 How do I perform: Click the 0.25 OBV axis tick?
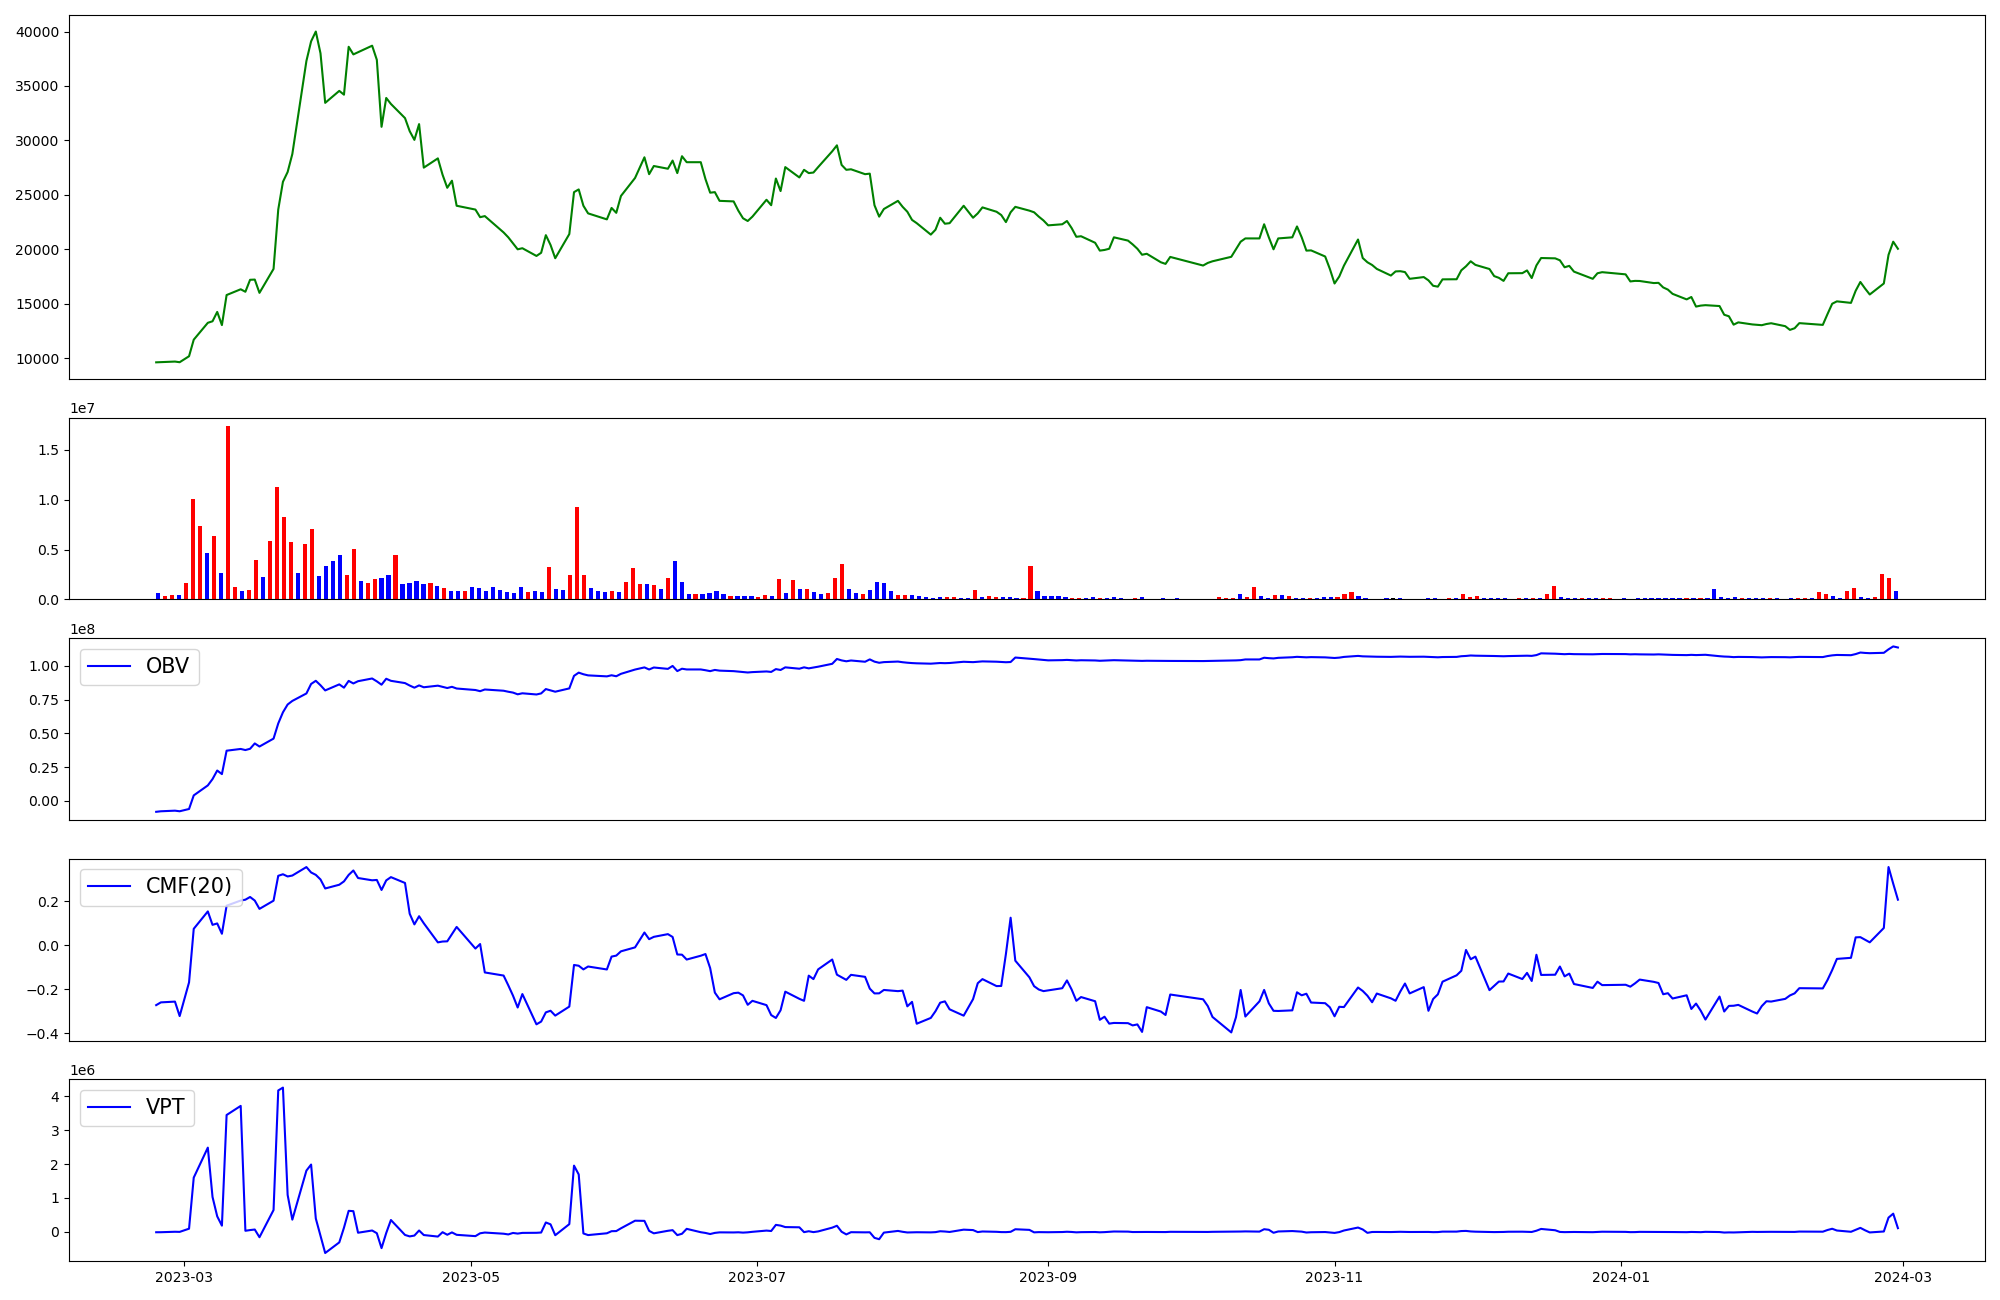click(43, 768)
